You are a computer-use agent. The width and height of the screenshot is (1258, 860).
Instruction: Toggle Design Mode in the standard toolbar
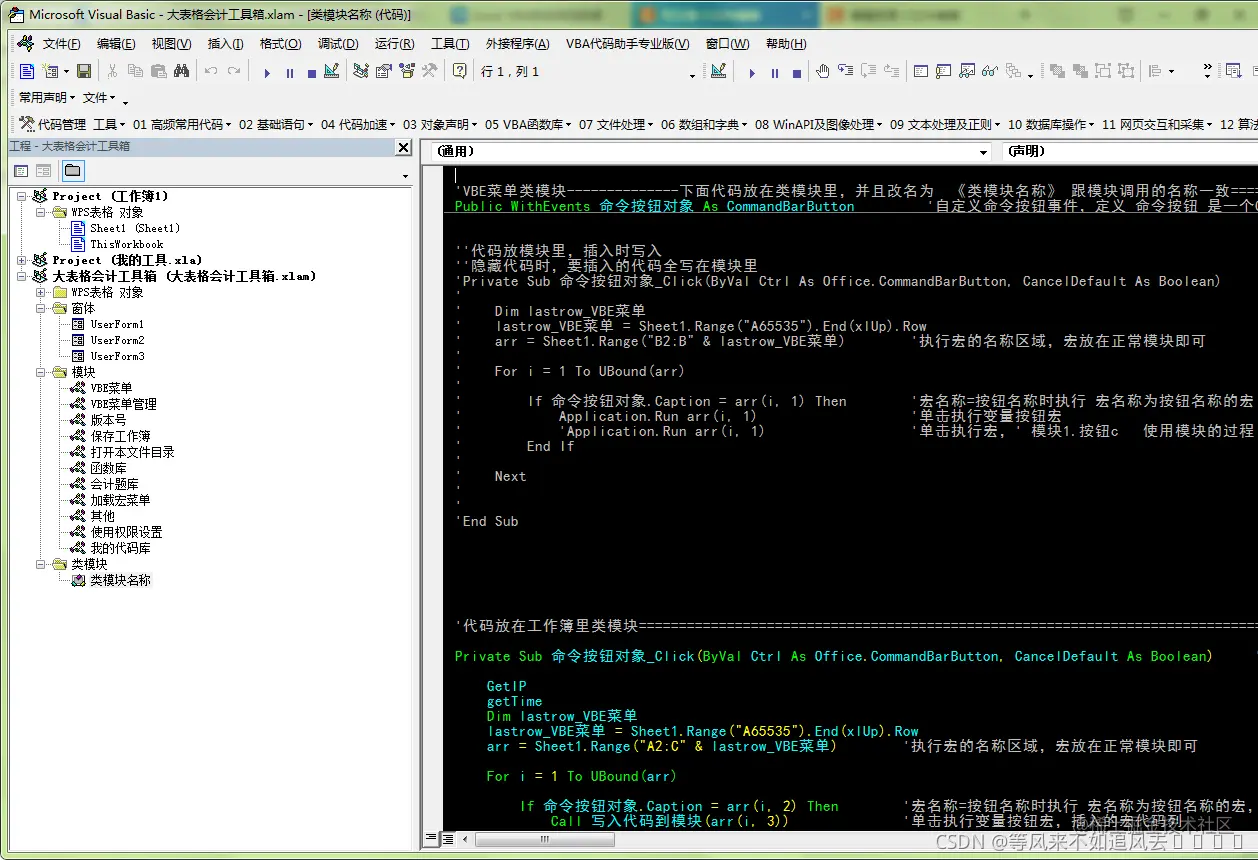[x=332, y=71]
